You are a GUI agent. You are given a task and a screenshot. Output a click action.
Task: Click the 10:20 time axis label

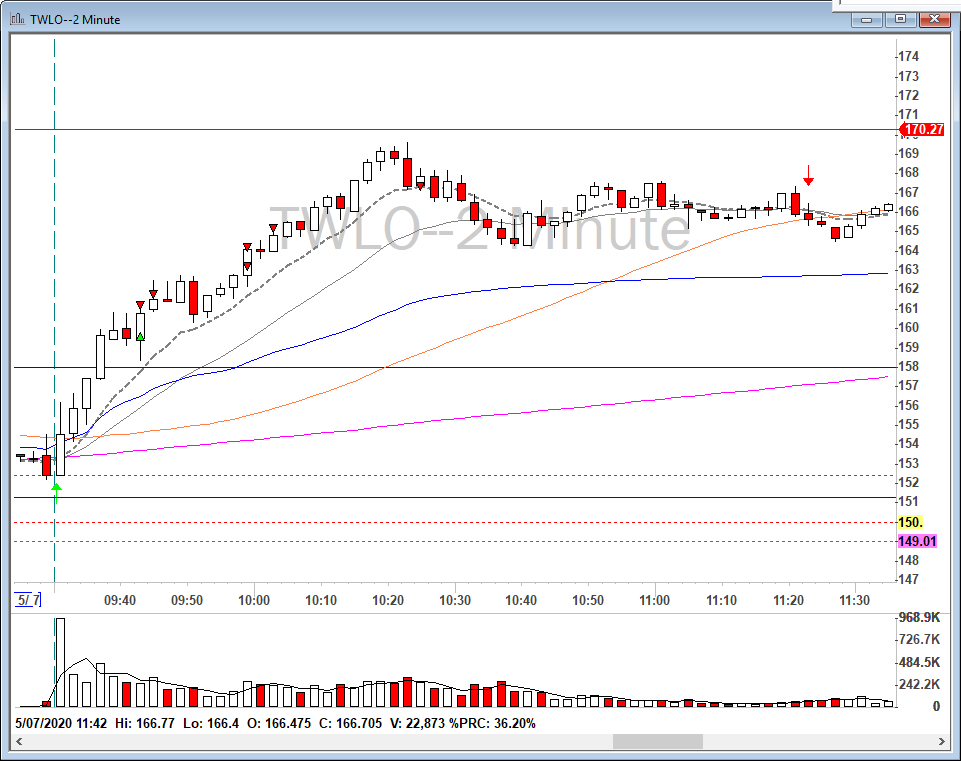coord(388,600)
